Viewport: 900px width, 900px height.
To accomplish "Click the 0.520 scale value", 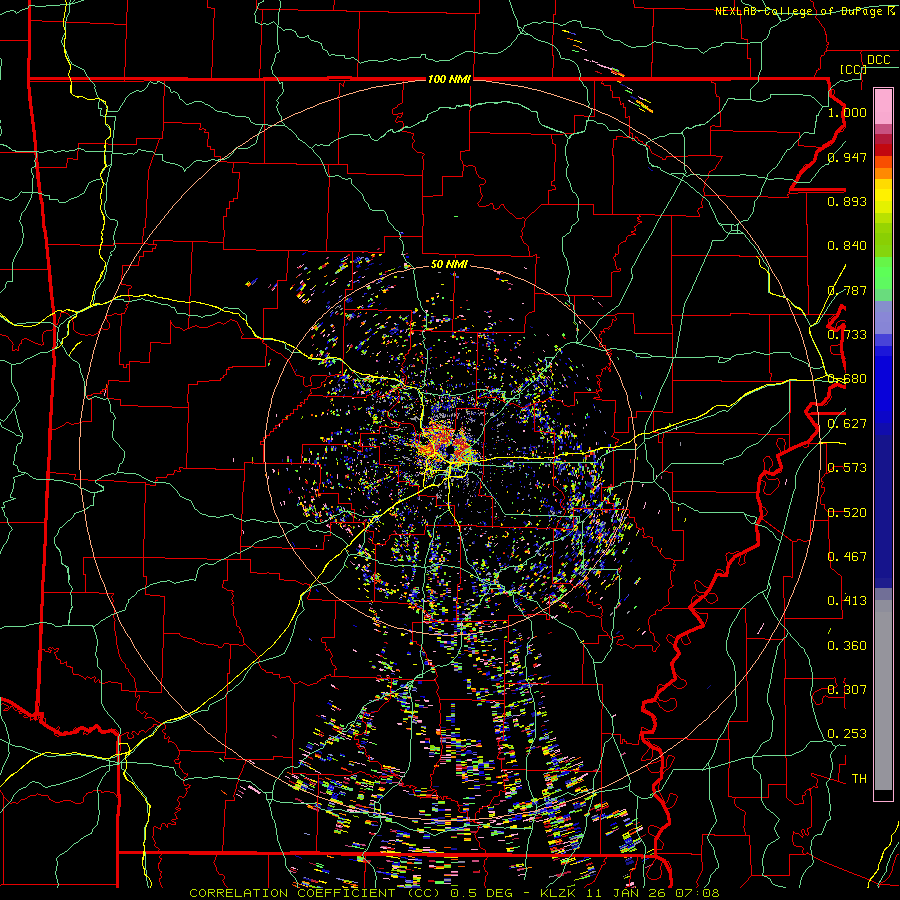I will point(847,513).
